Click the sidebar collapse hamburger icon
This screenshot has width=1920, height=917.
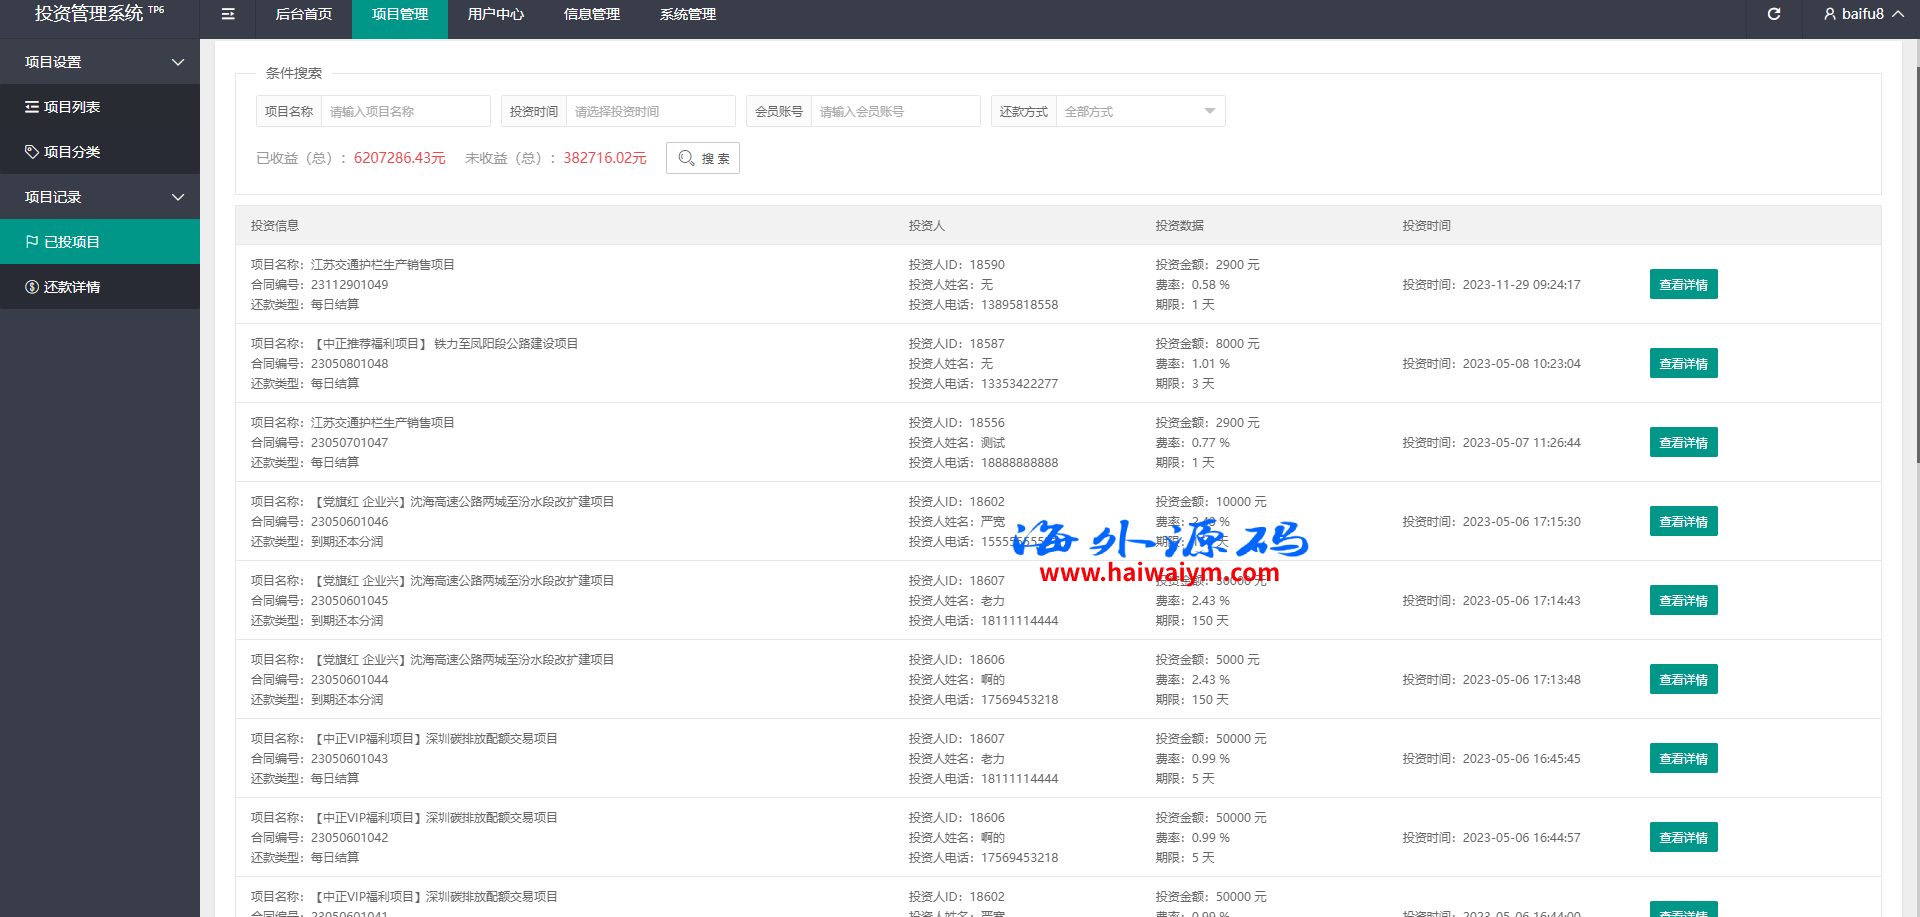pyautogui.click(x=228, y=14)
